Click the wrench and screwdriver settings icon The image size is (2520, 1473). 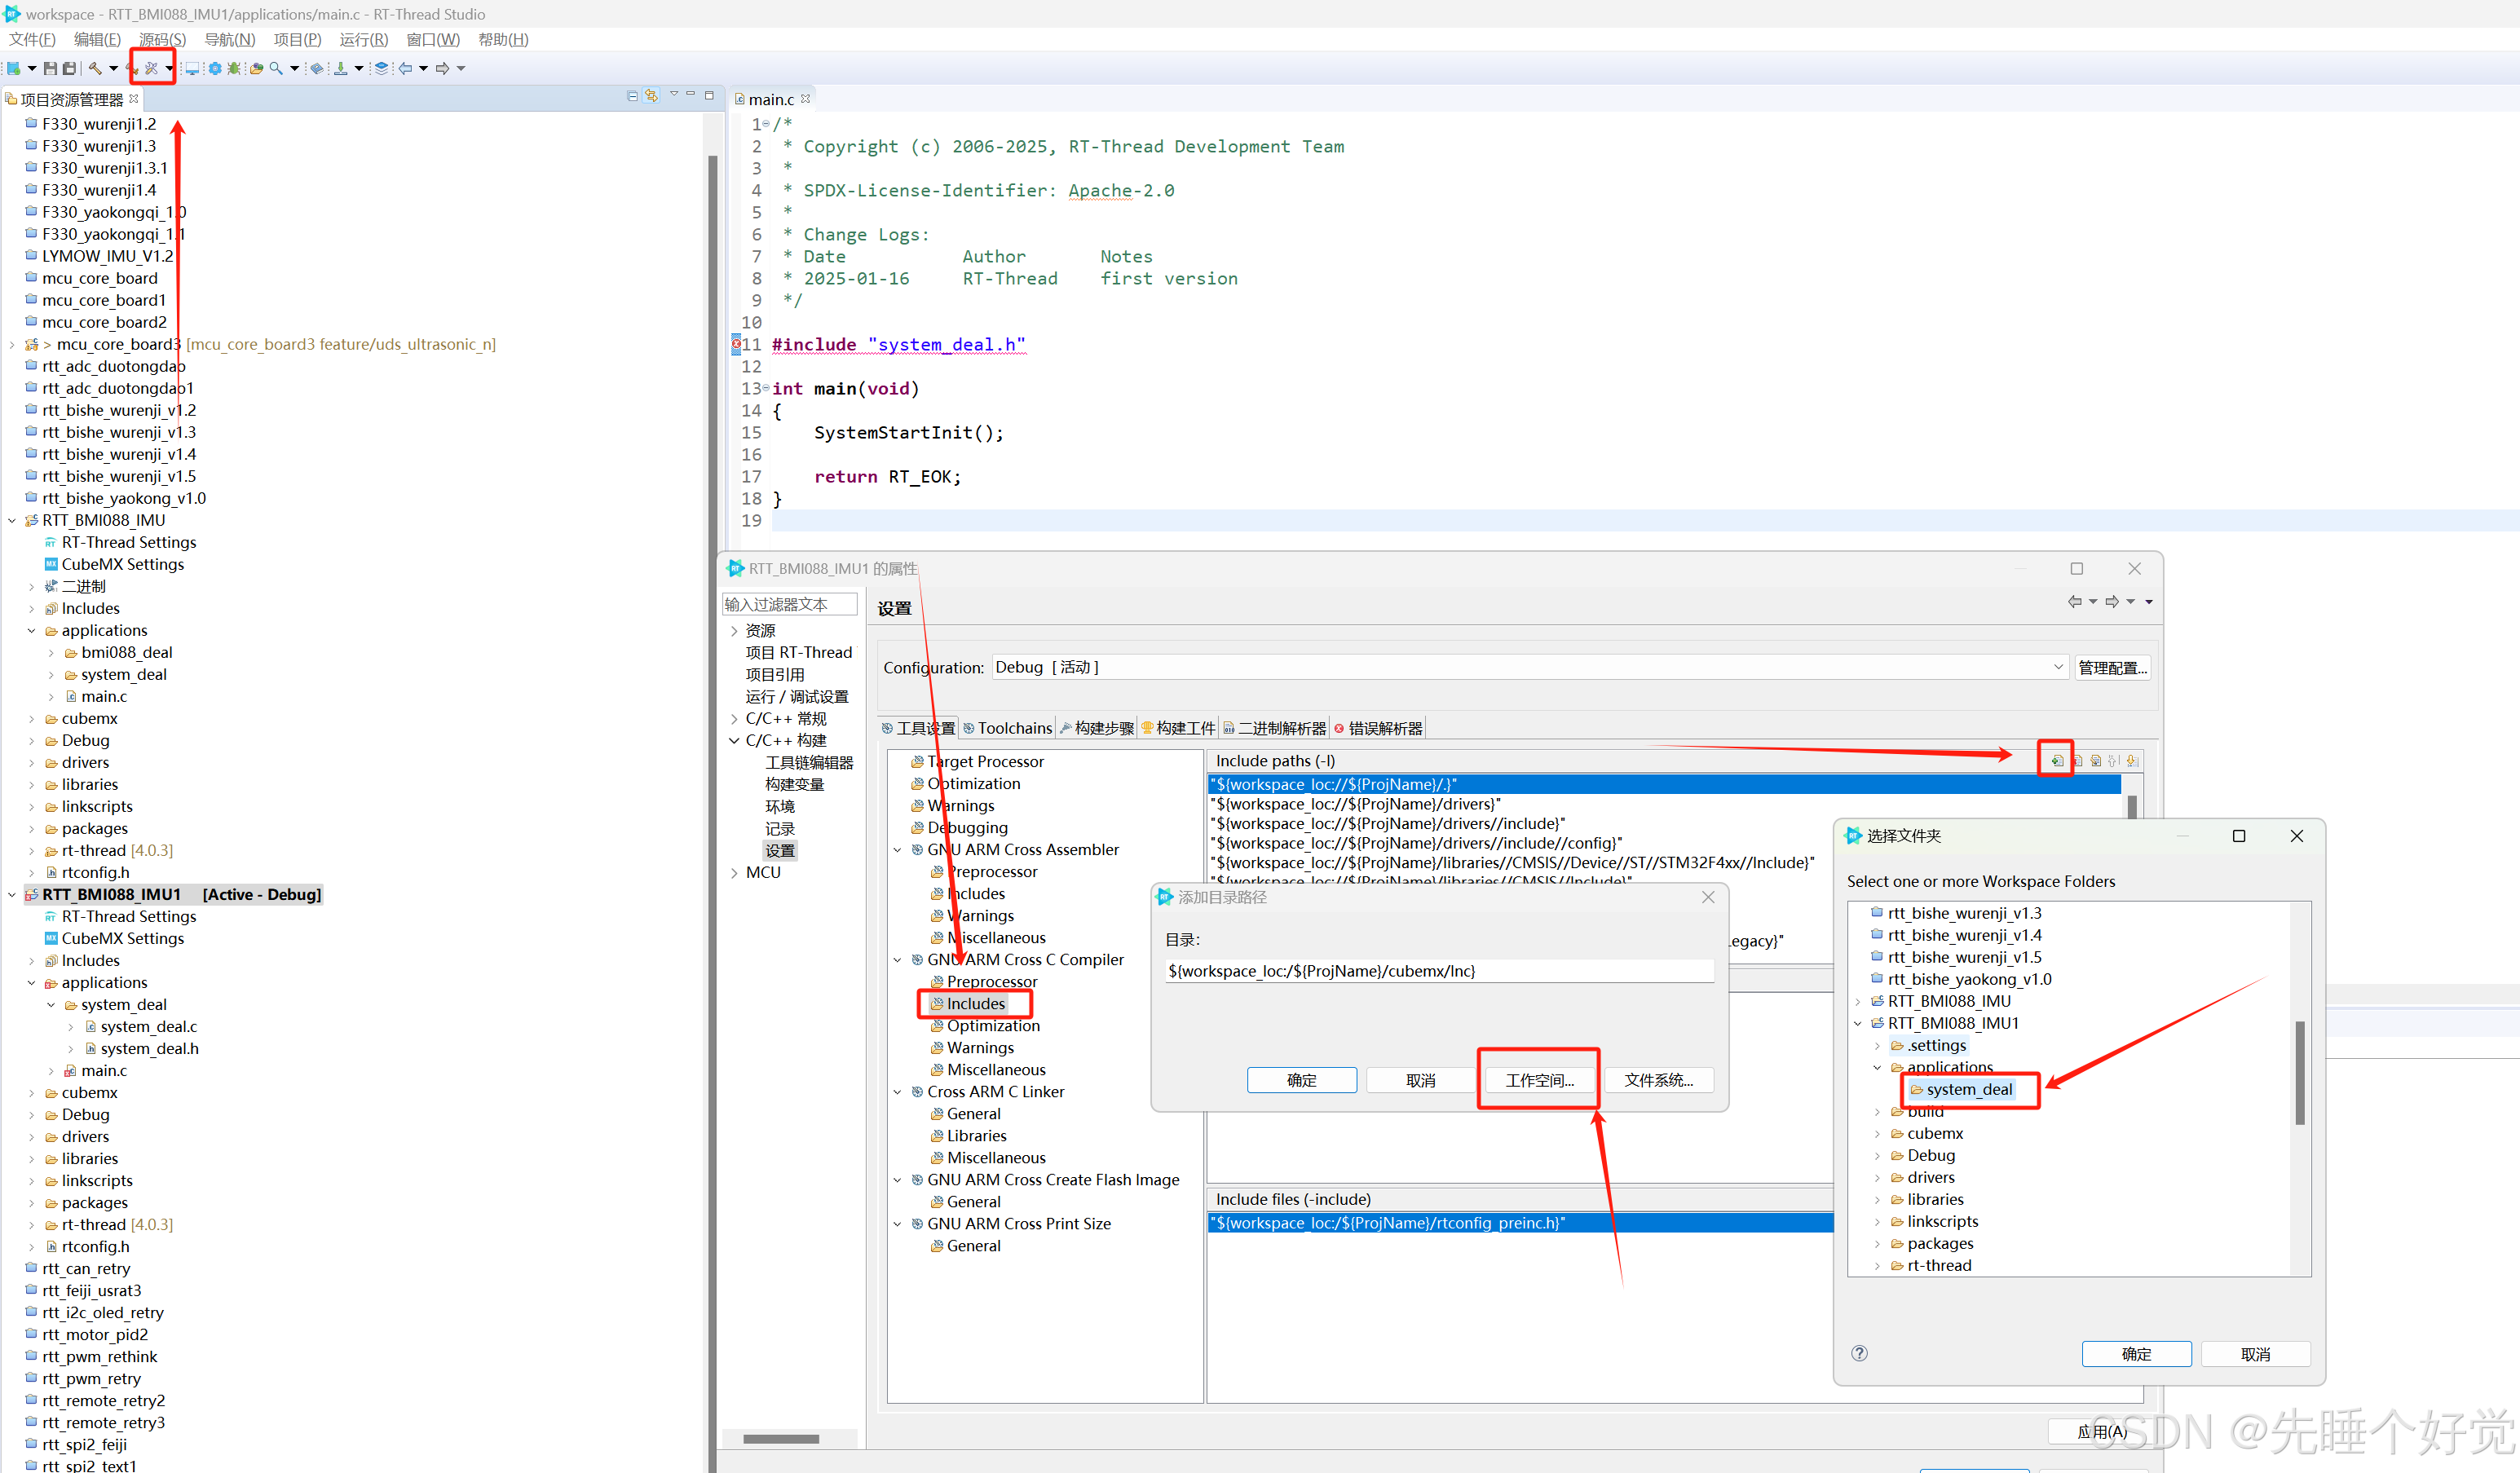click(151, 68)
